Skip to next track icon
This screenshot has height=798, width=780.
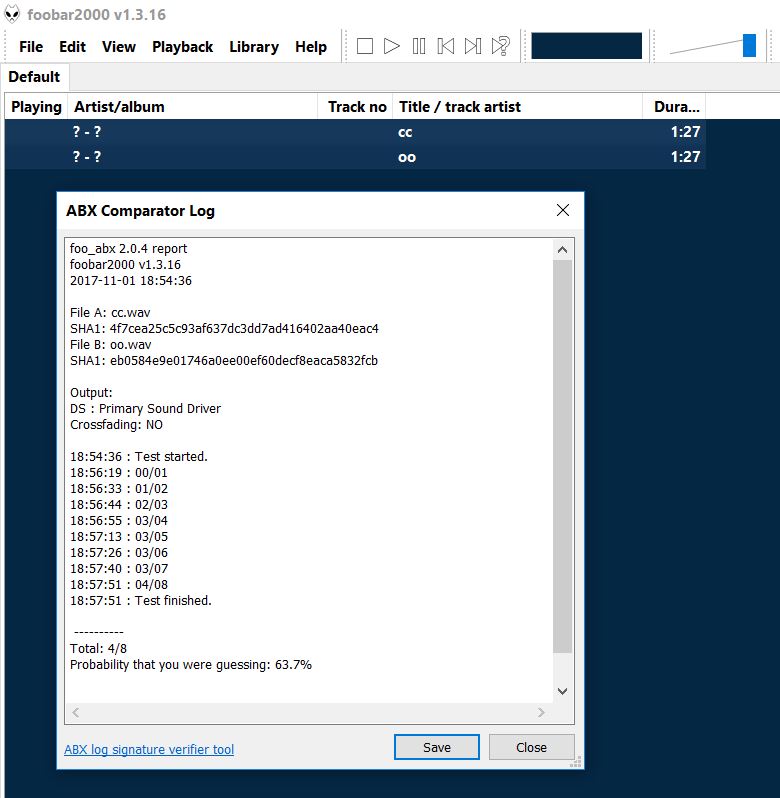click(x=473, y=46)
